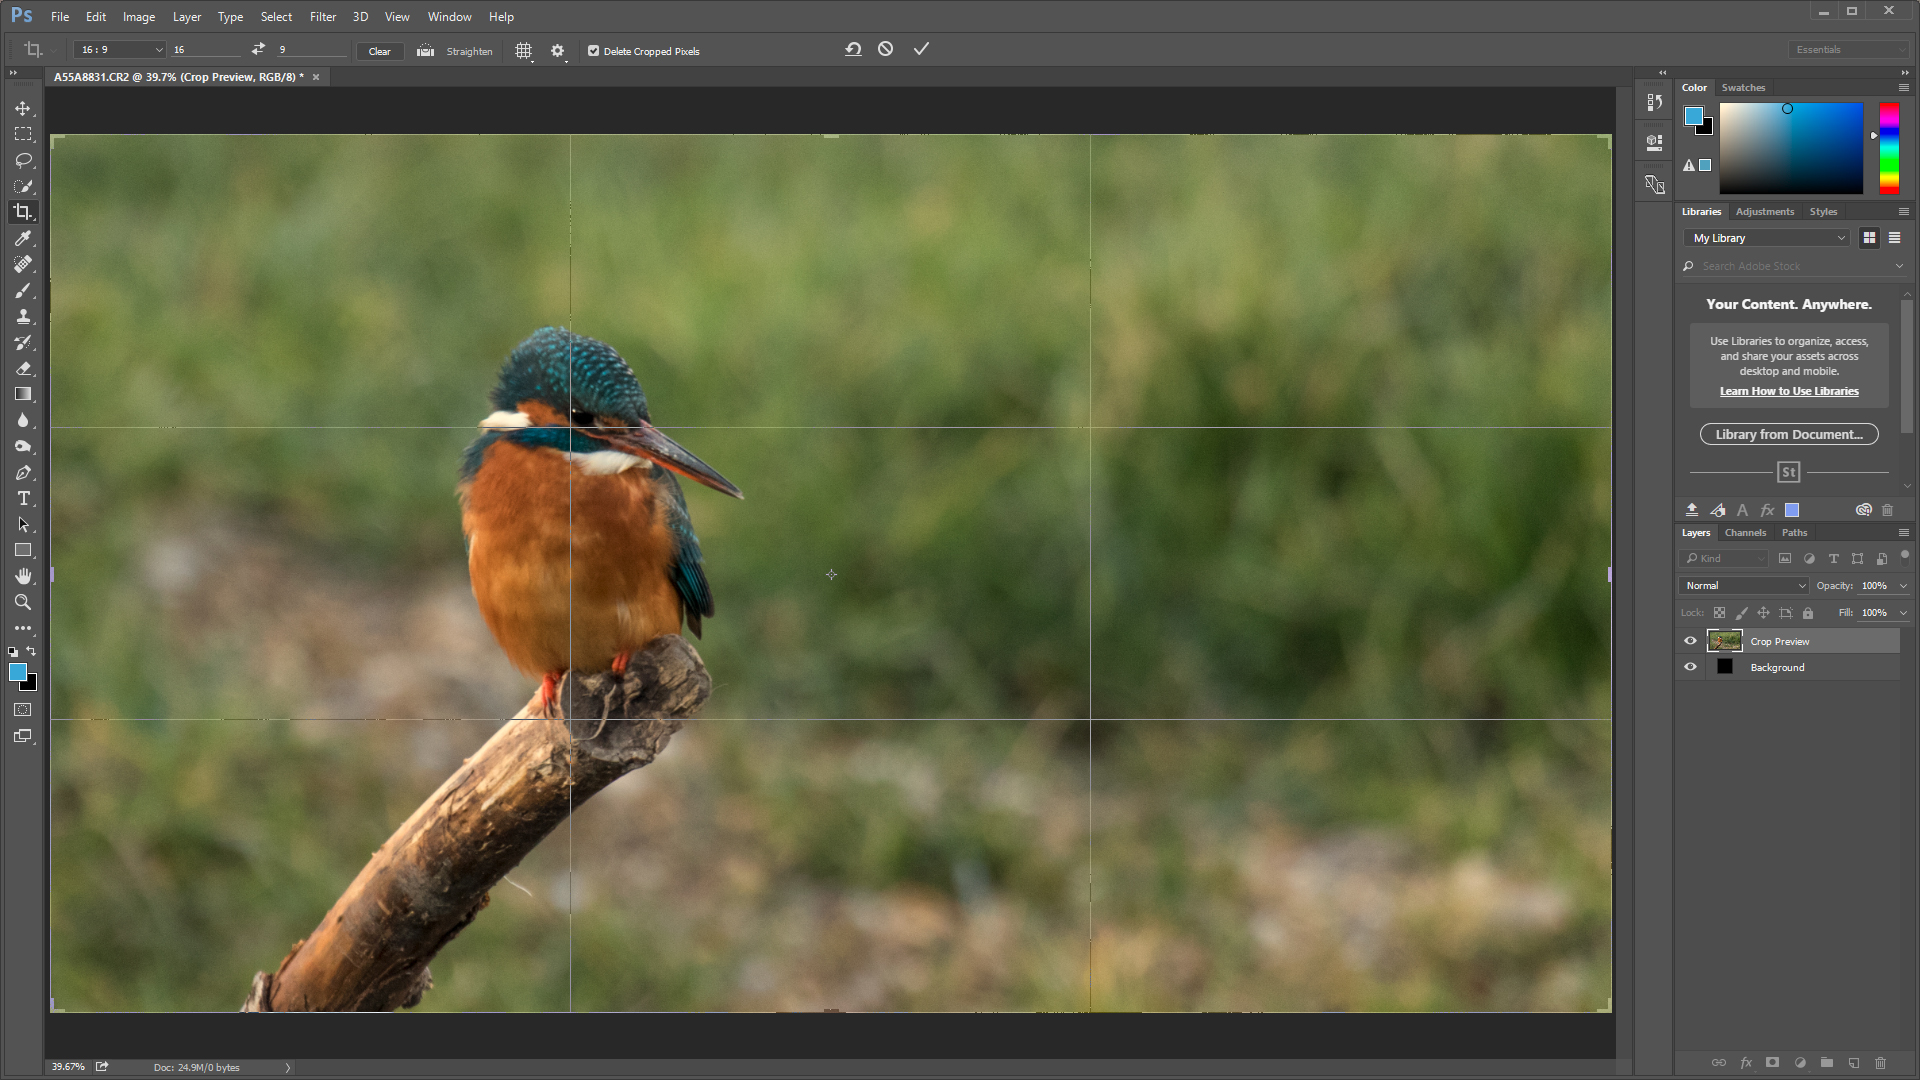Click the rainbow hue slider in the Color panel
The width and height of the screenshot is (1920, 1080).
click(1888, 148)
